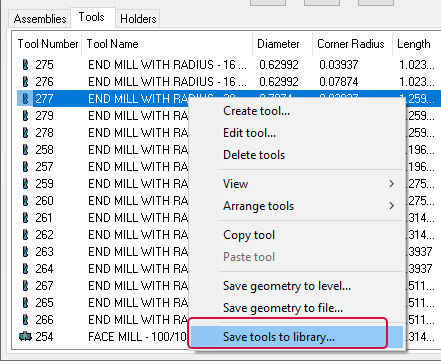Sort by Tool Name column header
This screenshot has width=441, height=361.
(167, 44)
